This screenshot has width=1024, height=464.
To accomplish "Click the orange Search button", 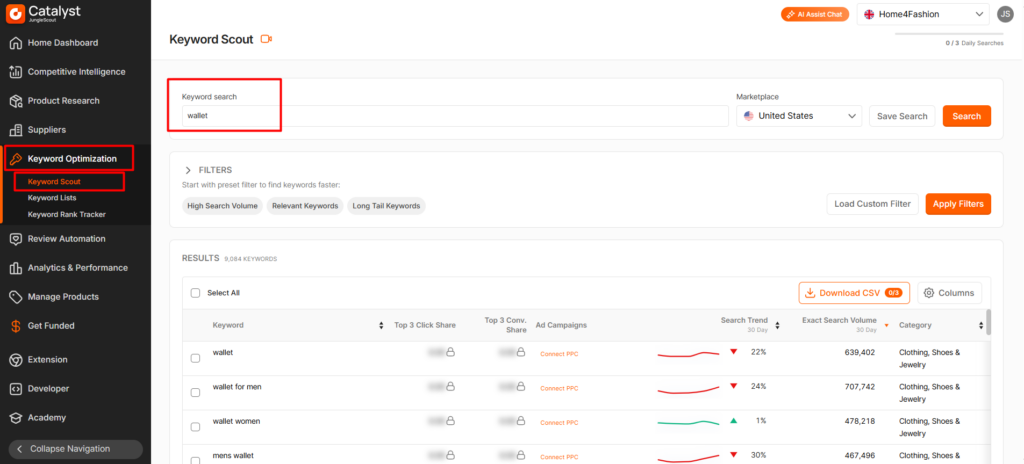I will tap(967, 116).
